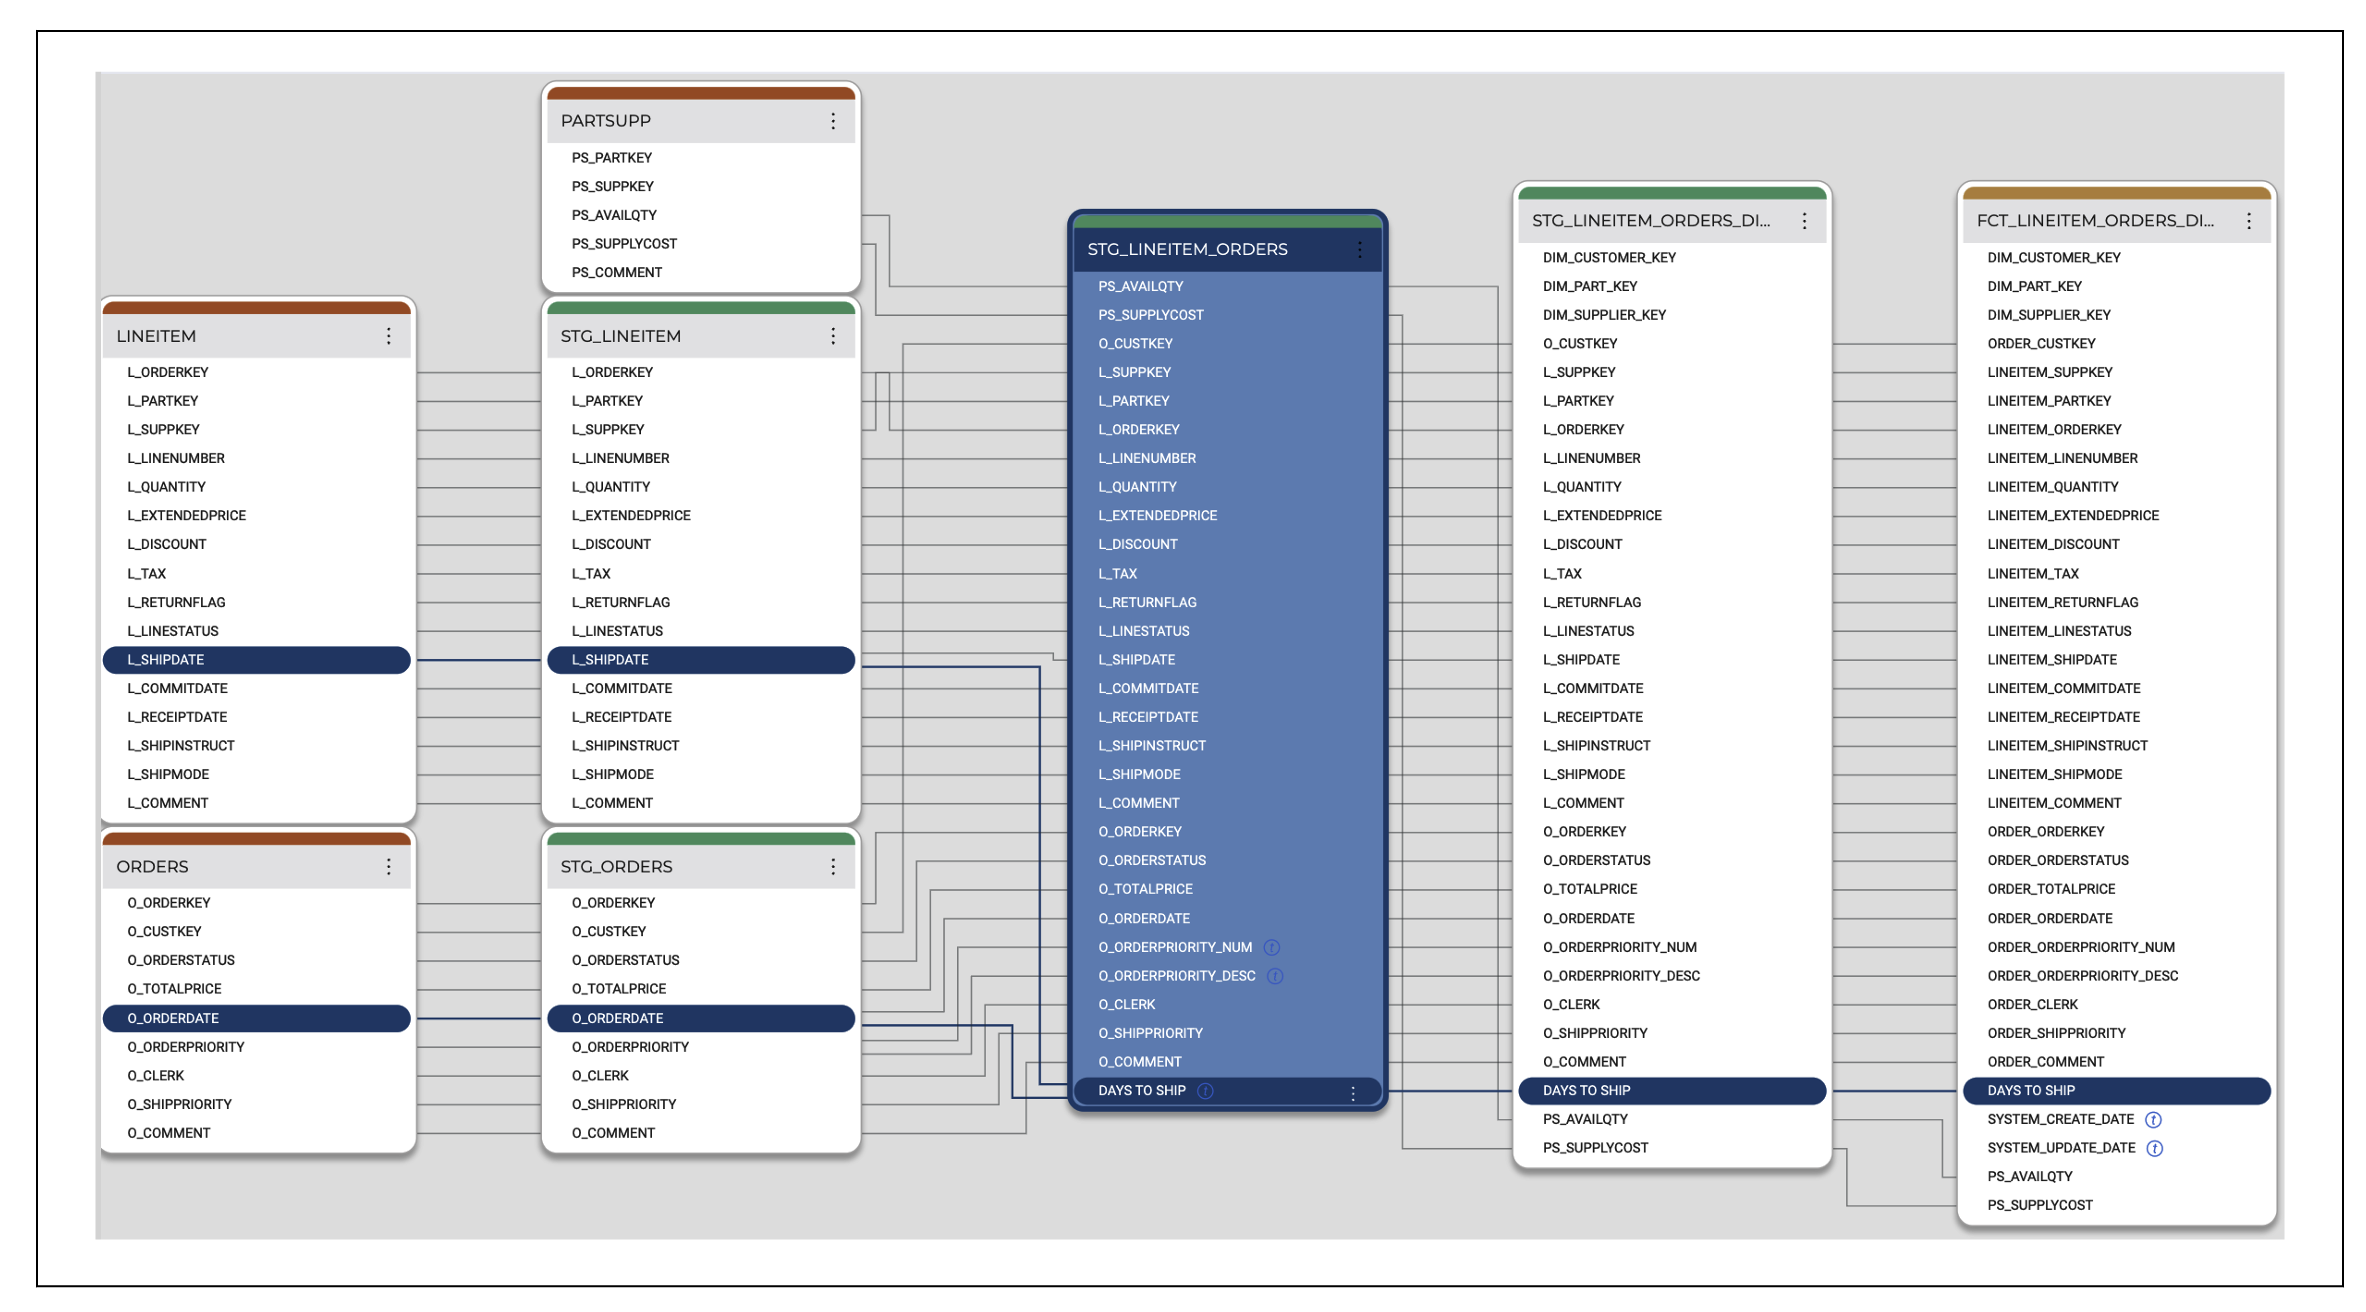Click ORDER_CUSTKEY in FCT node
Viewport: 2366px width, 1312px height.
(x=2041, y=344)
